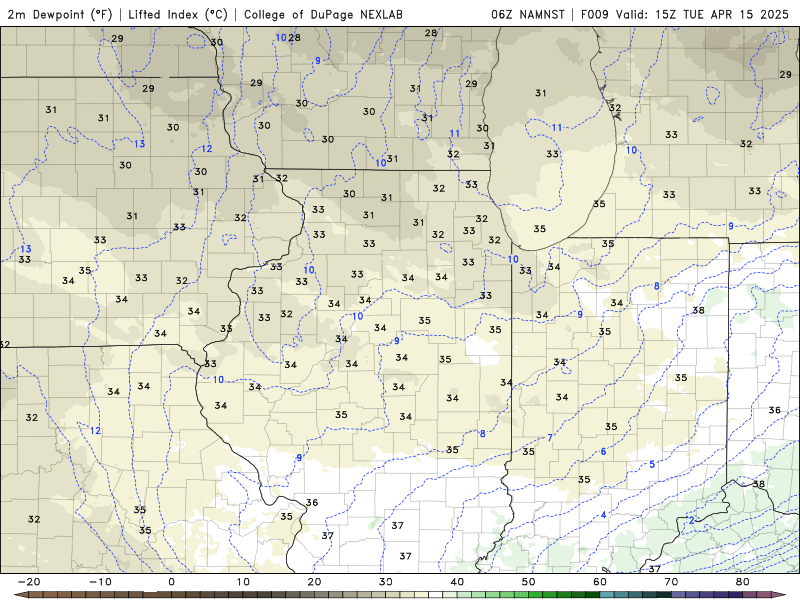The height and width of the screenshot is (600, 800).
Task: Click the blue lifted index contour label "2"
Action: (692, 520)
